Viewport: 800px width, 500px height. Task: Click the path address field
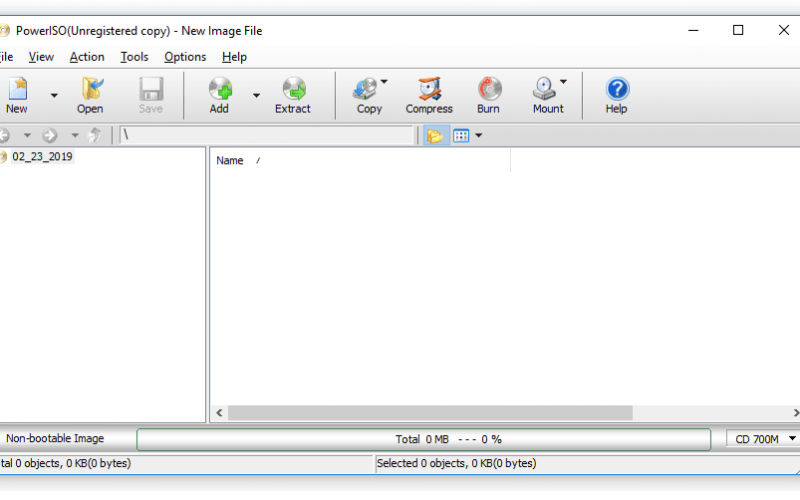pos(266,135)
